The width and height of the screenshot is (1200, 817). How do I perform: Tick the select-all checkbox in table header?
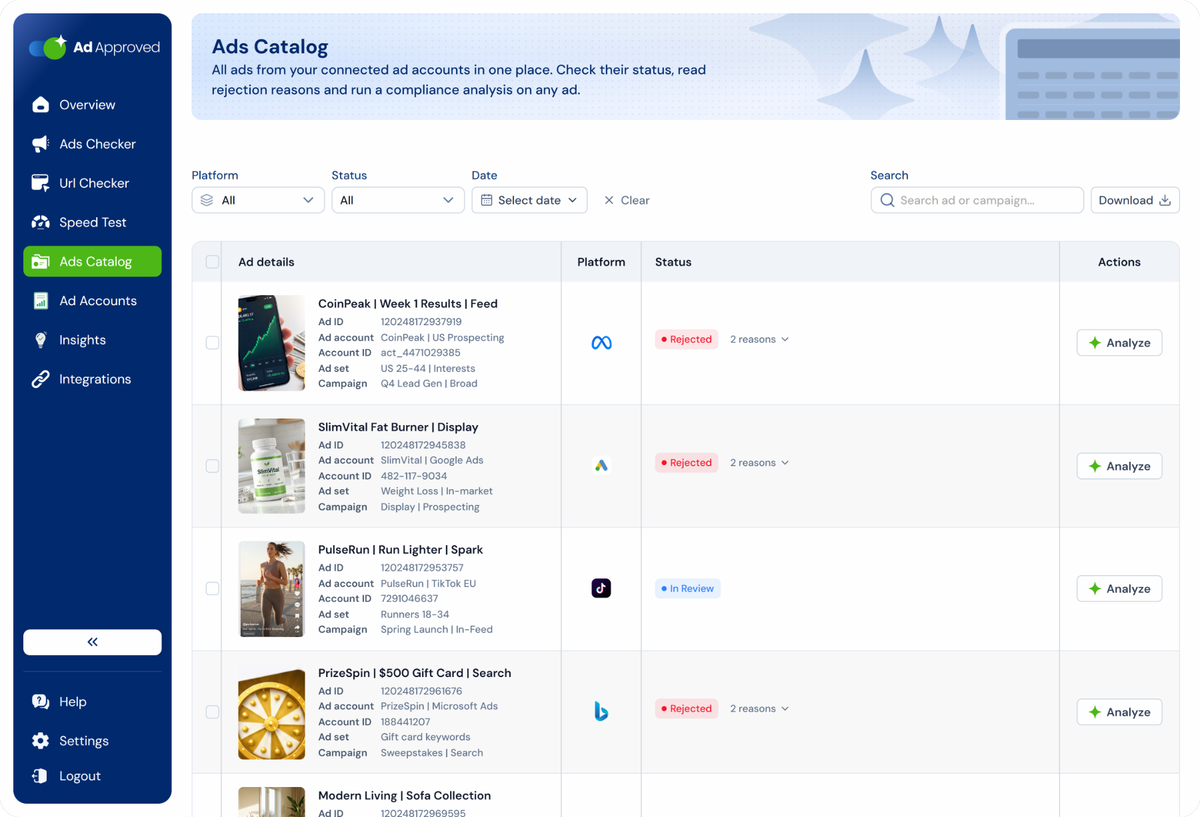[212, 262]
